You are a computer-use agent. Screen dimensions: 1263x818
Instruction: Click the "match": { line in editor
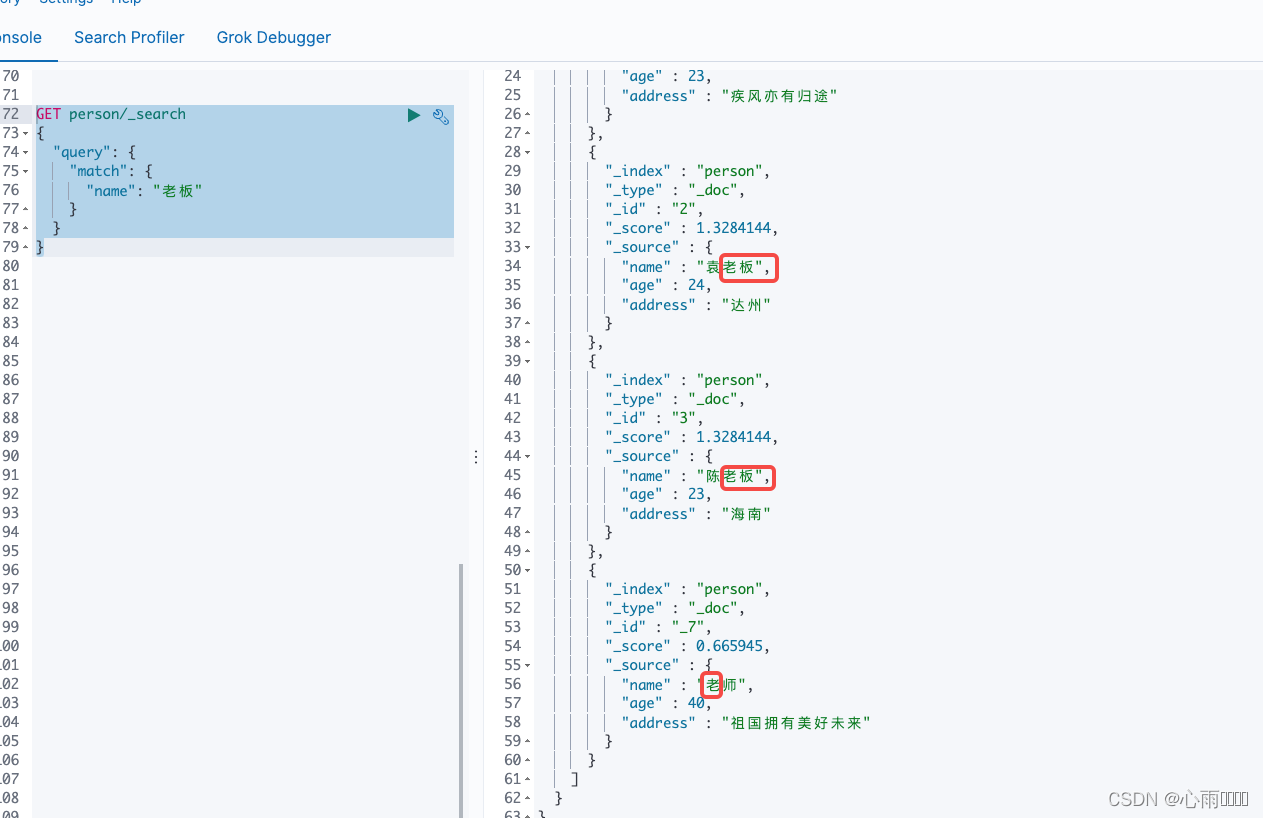(x=111, y=171)
